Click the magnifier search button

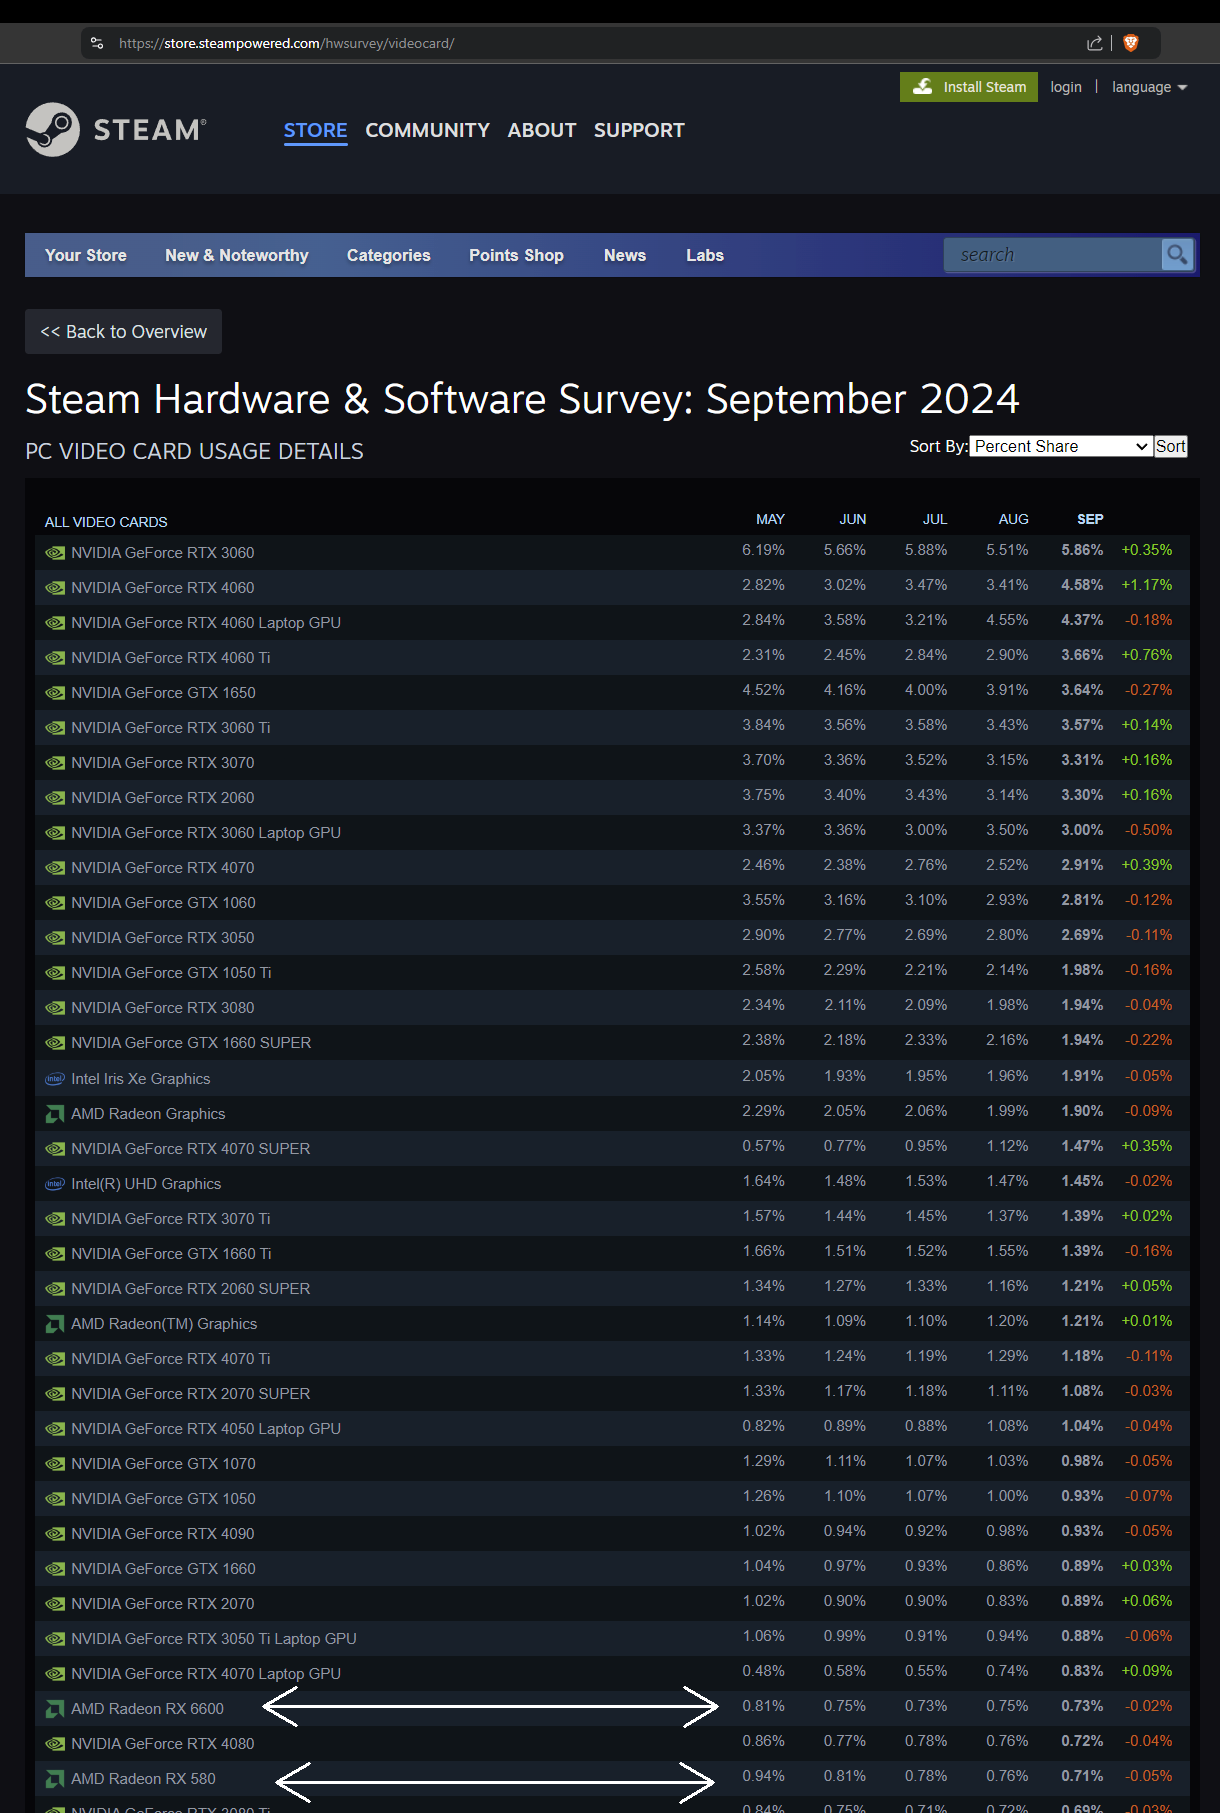1177,255
